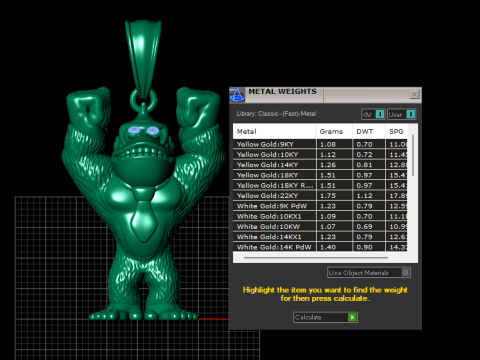Click the 1.75 grams value for 22KY
480x360 pixels.
pos(328,196)
